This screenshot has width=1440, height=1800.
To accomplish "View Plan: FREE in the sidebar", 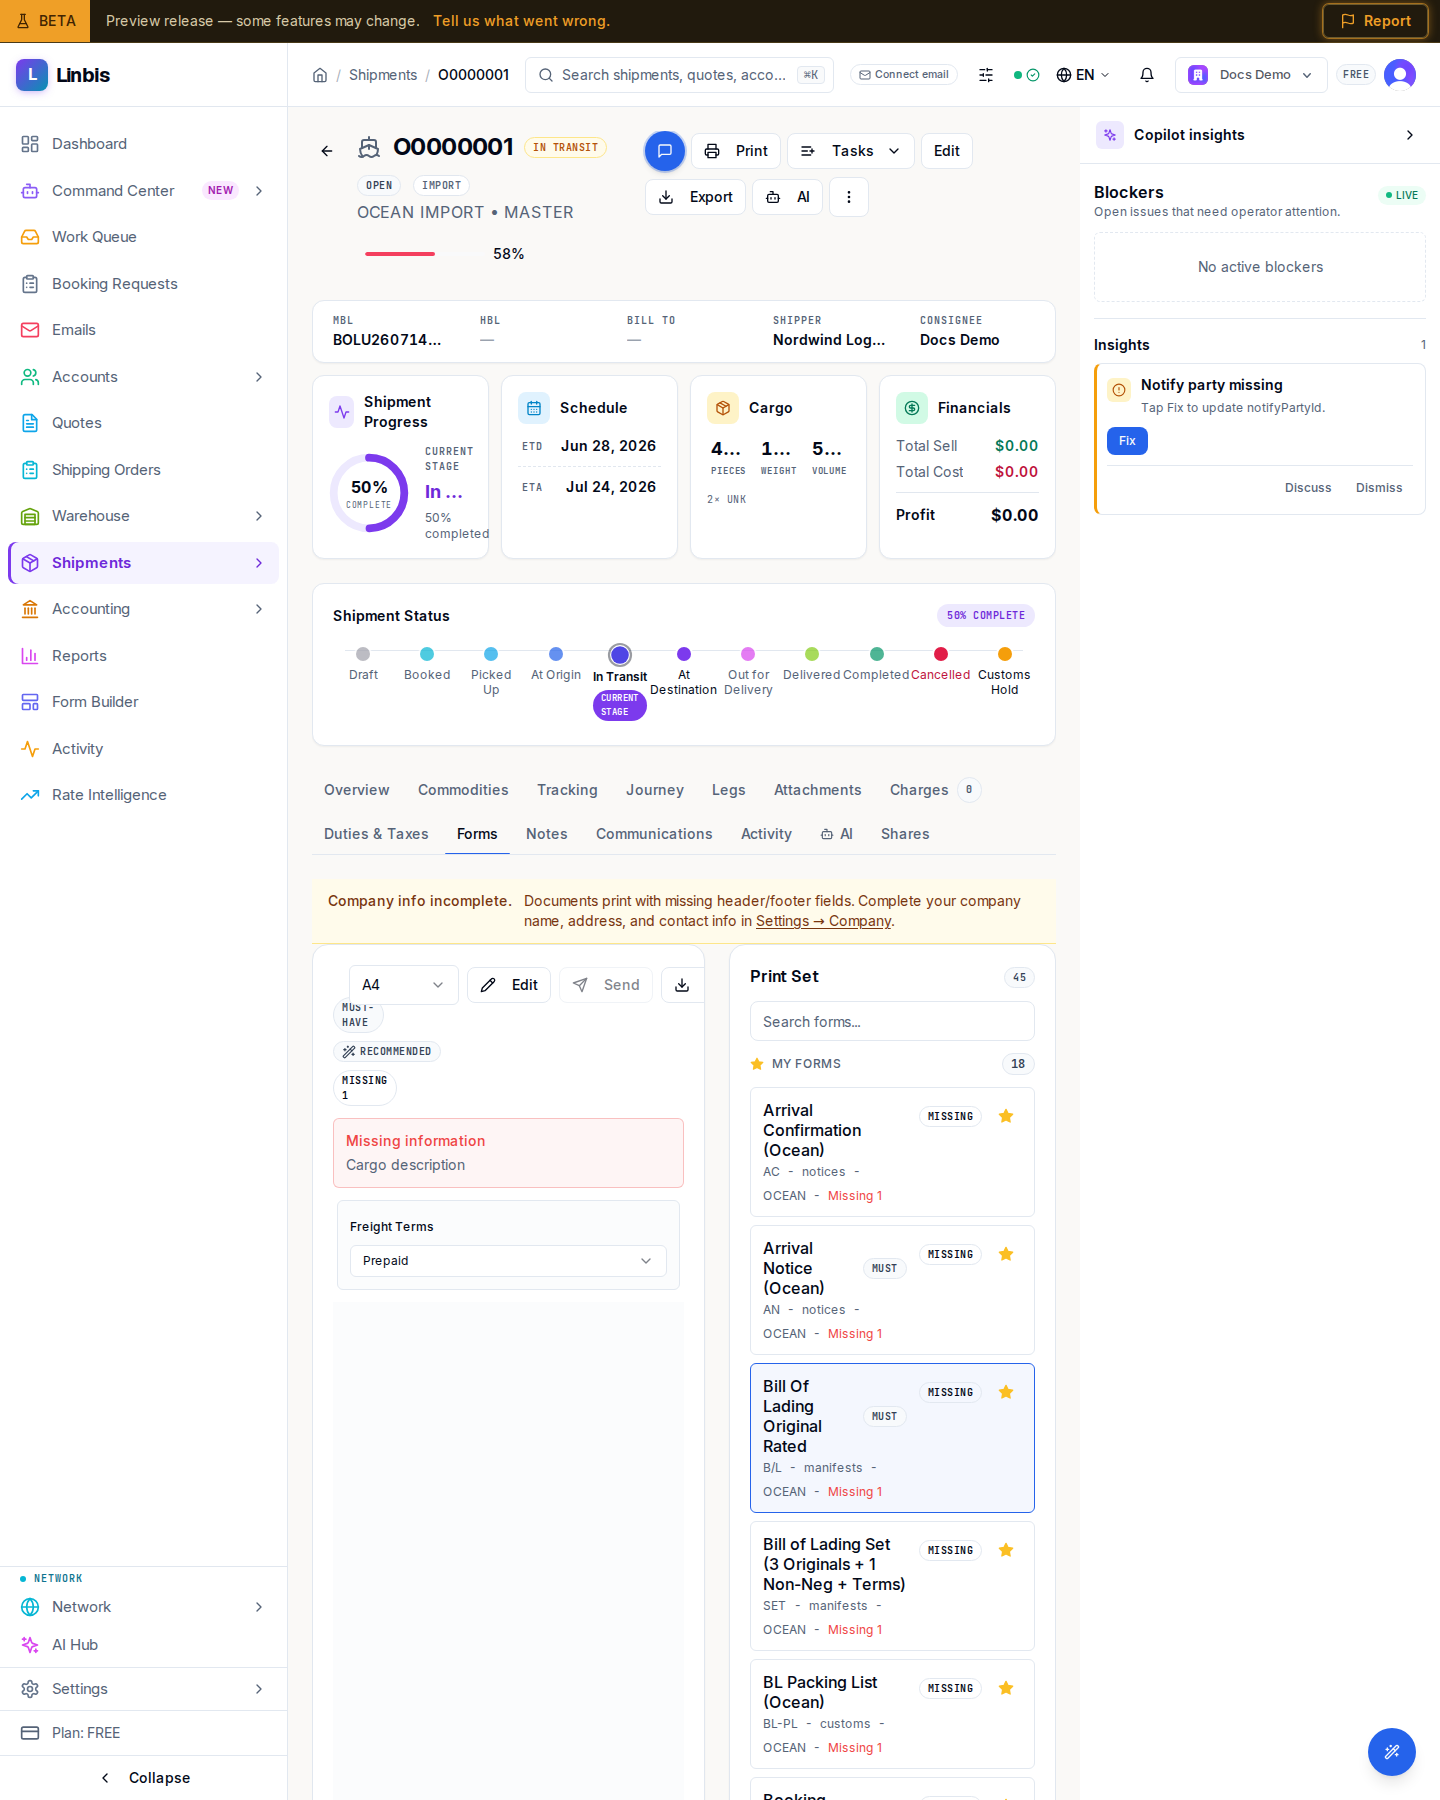I will tap(143, 1733).
